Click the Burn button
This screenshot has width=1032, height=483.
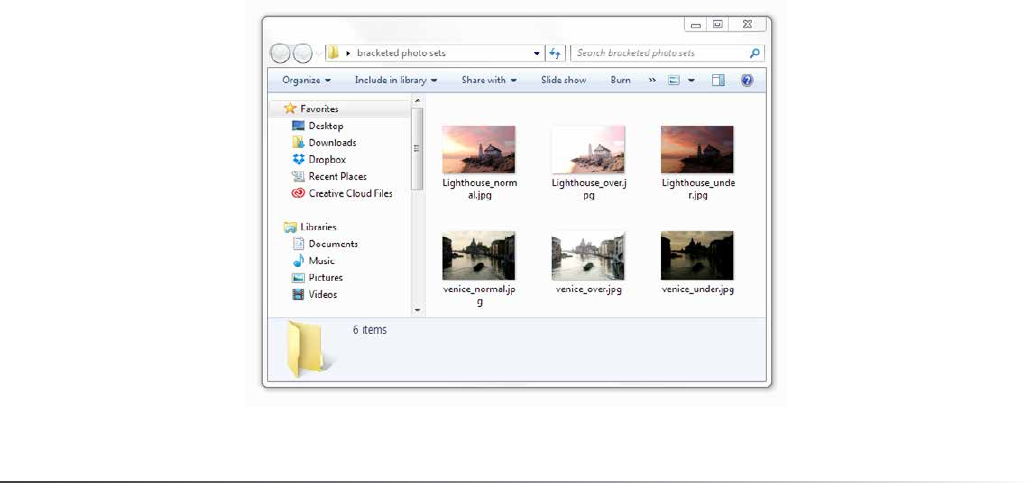click(x=621, y=80)
